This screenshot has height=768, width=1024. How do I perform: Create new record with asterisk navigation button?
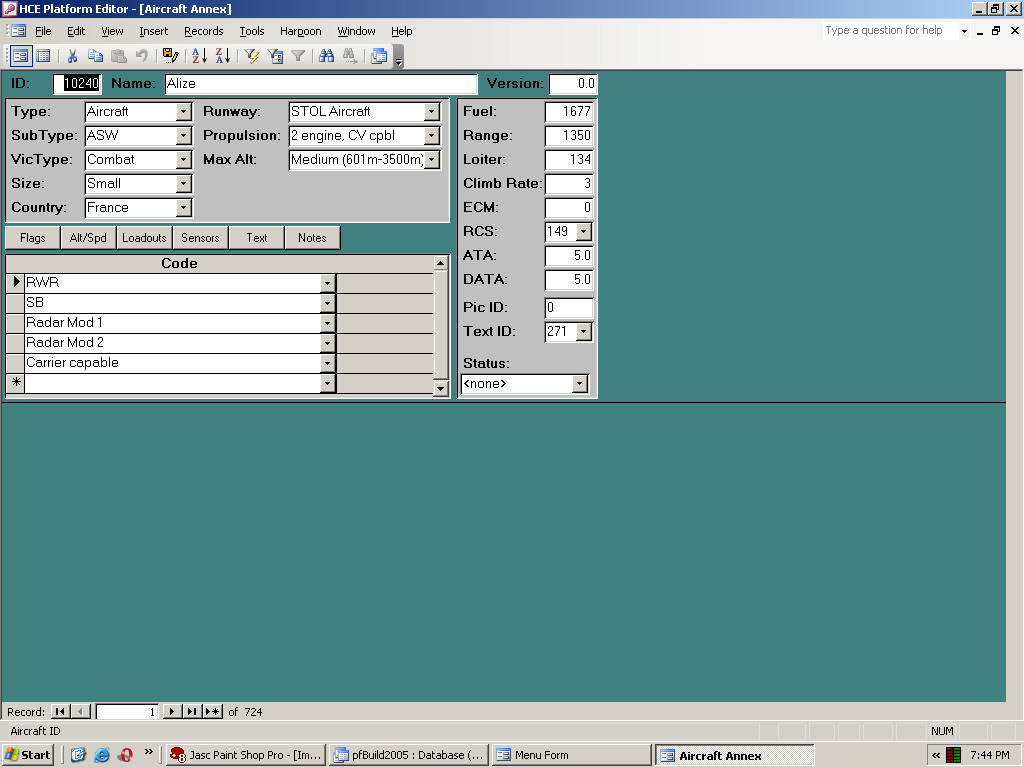click(x=213, y=711)
